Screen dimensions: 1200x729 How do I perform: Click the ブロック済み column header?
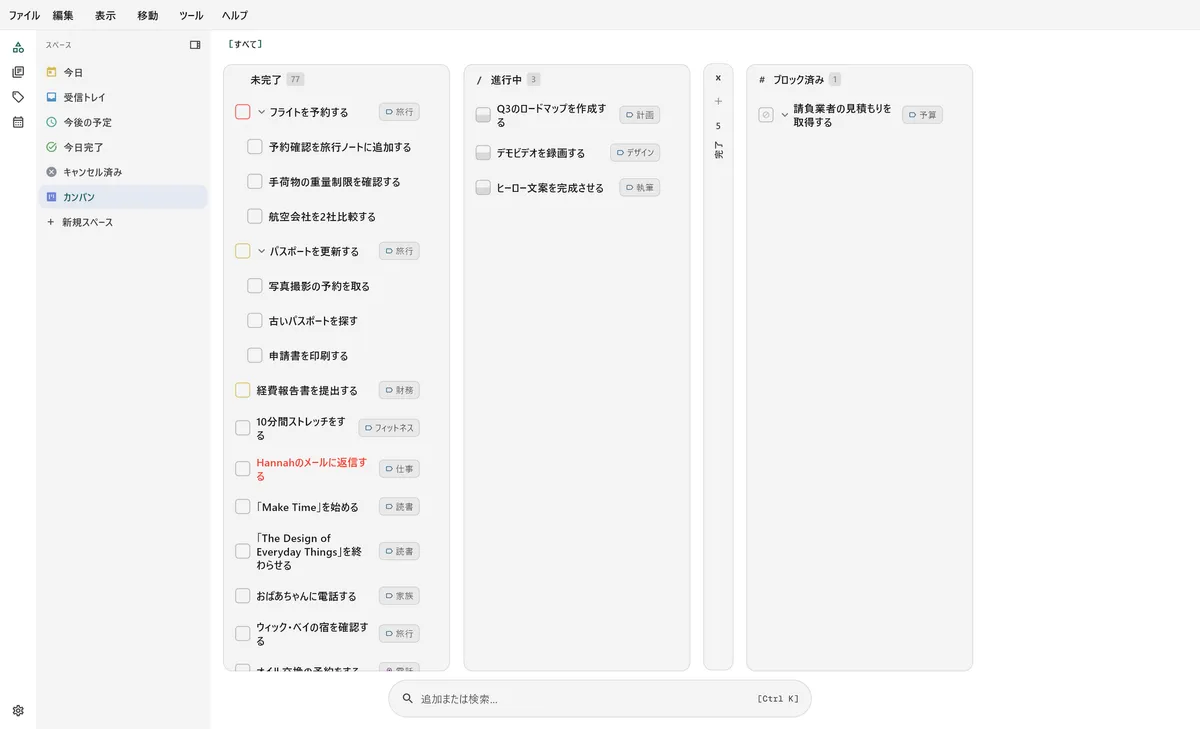(799, 79)
